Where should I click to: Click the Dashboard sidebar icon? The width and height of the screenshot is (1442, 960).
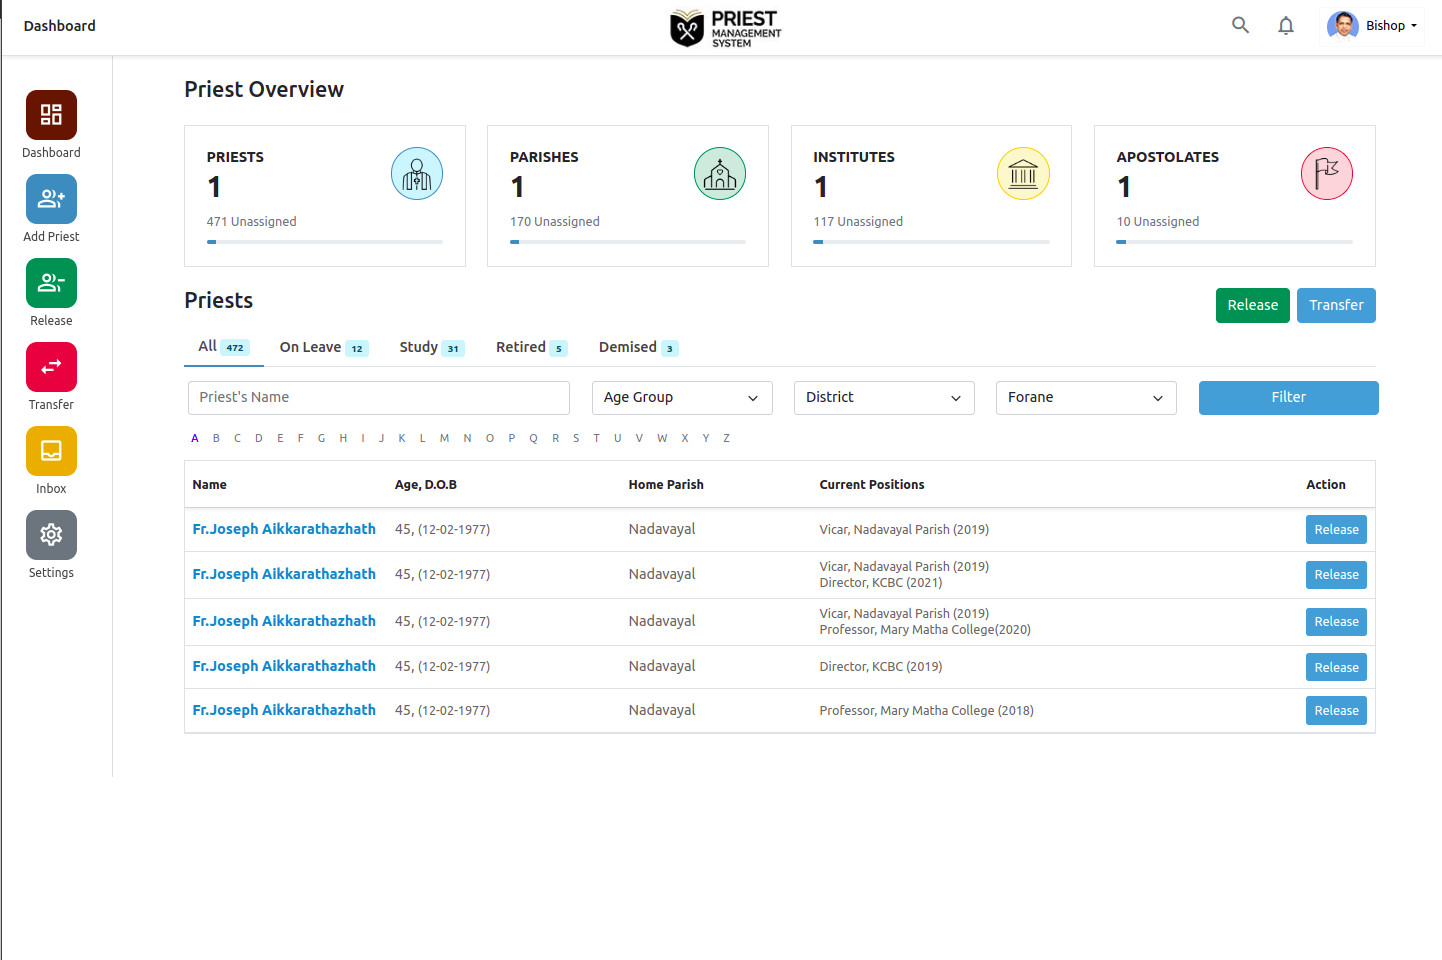tap(51, 115)
